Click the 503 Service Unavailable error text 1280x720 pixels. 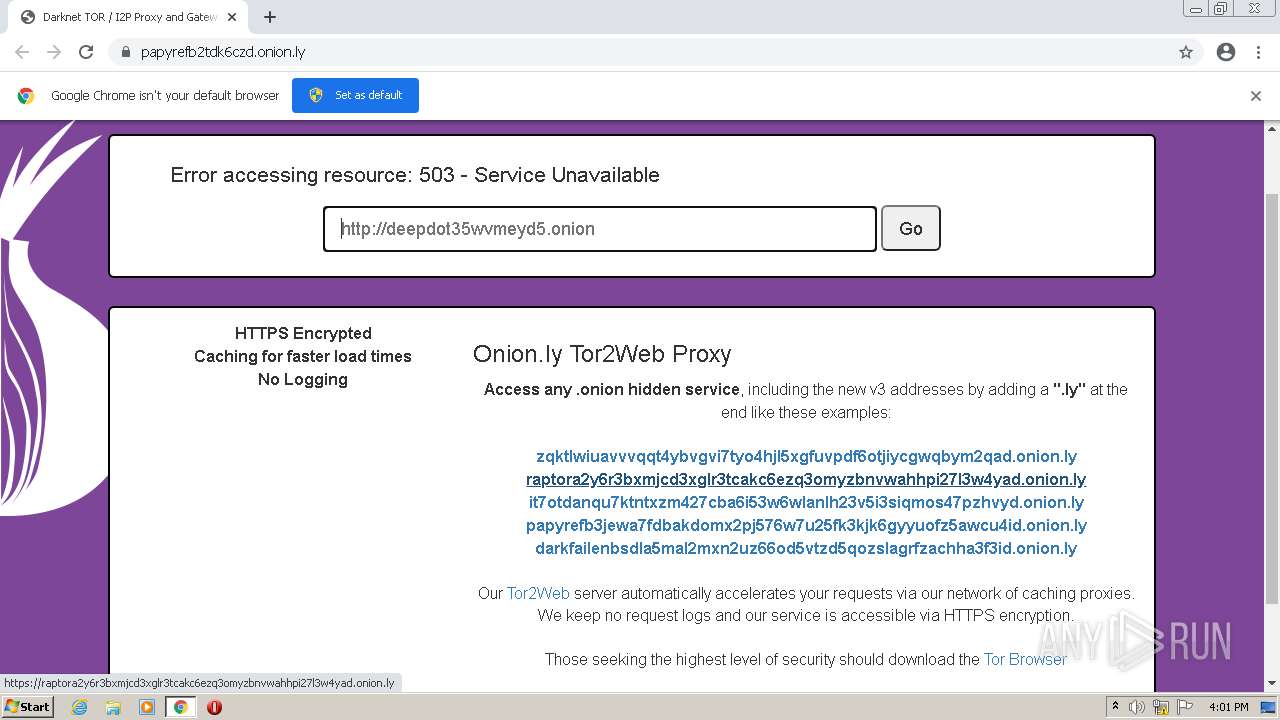click(x=415, y=175)
